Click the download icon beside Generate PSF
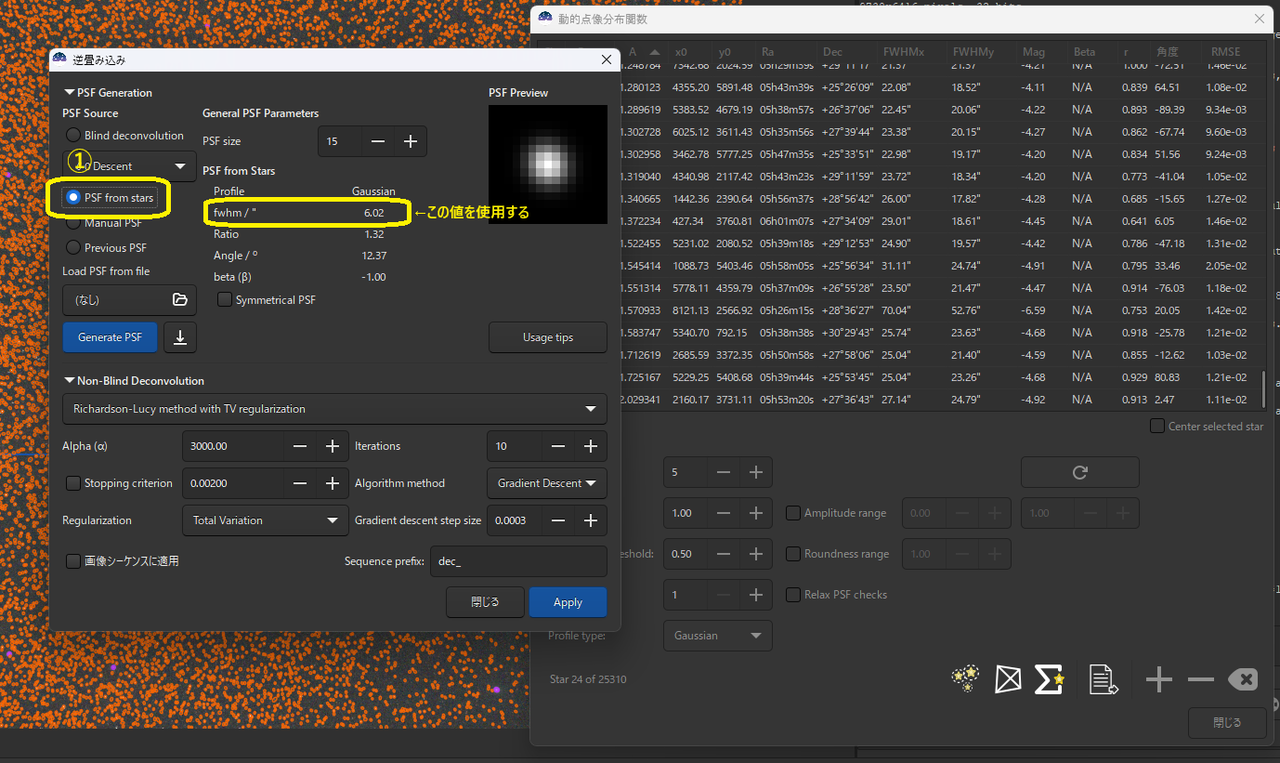Screen dimensions: 1280x763 coord(180,338)
